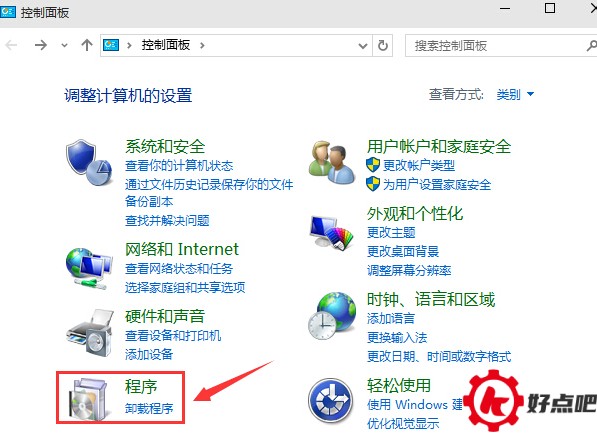
Task: Open the 类别 view-by dropdown
Action: [x=515, y=94]
